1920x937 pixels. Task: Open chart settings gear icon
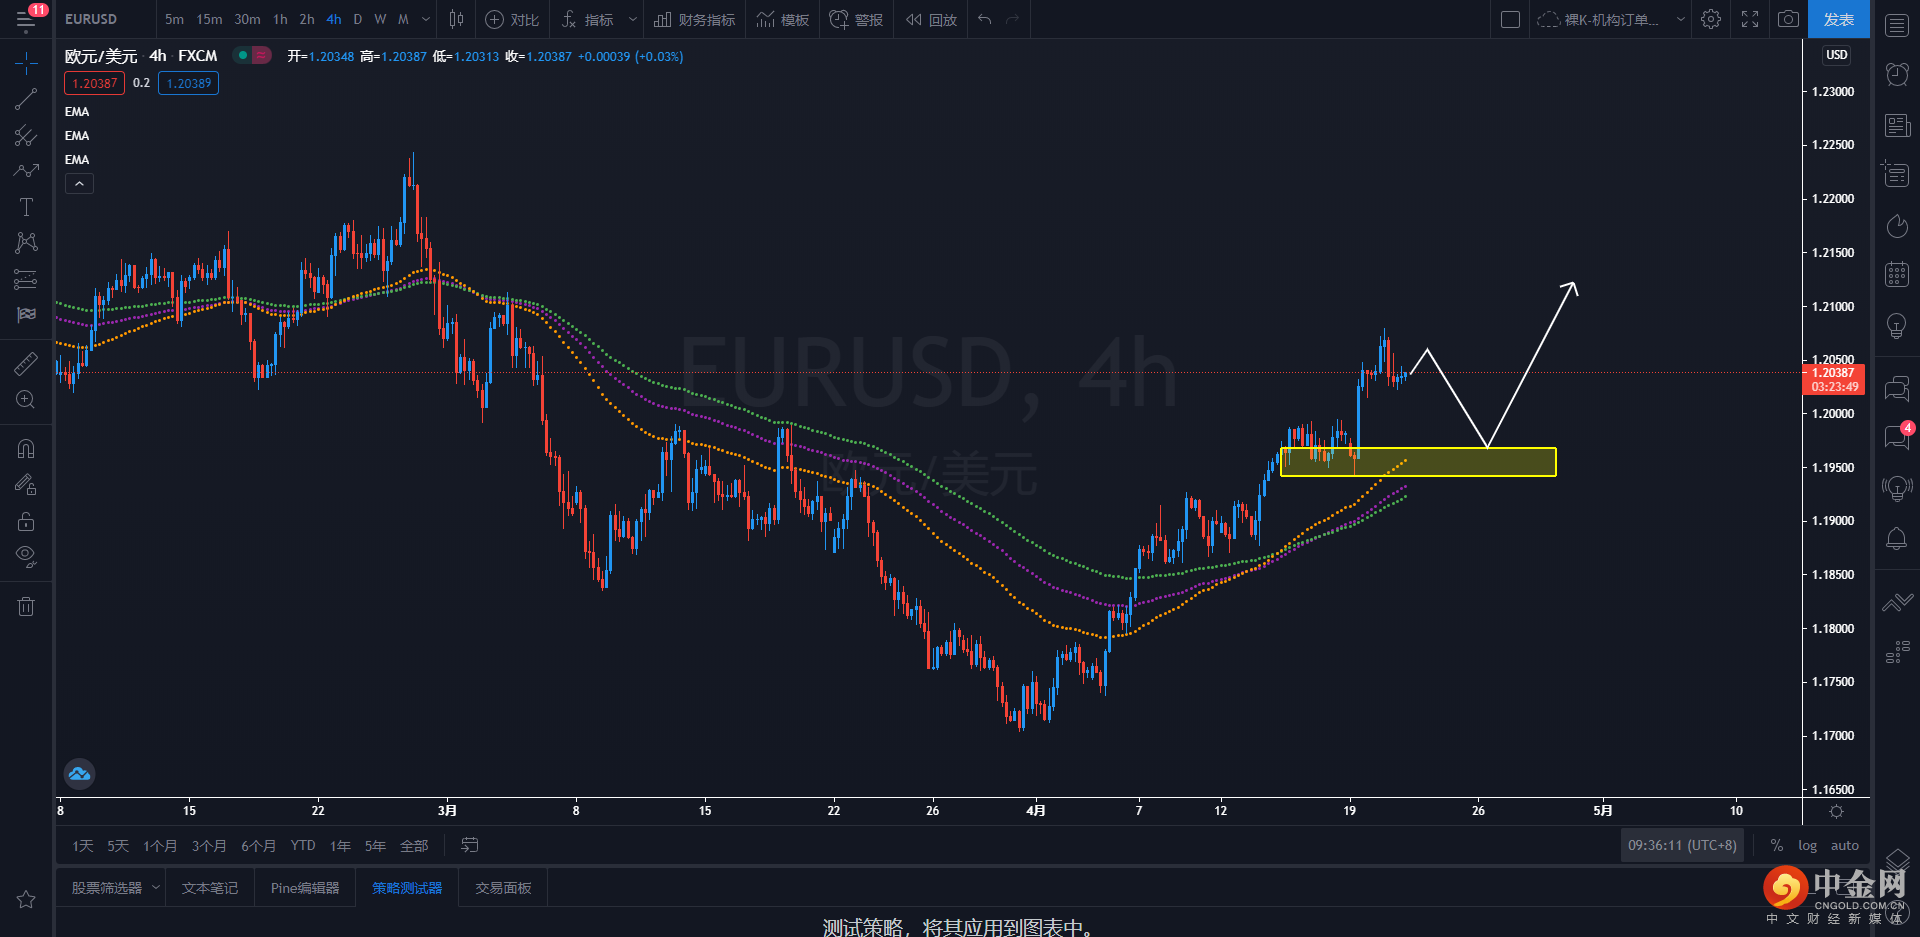(x=1711, y=19)
